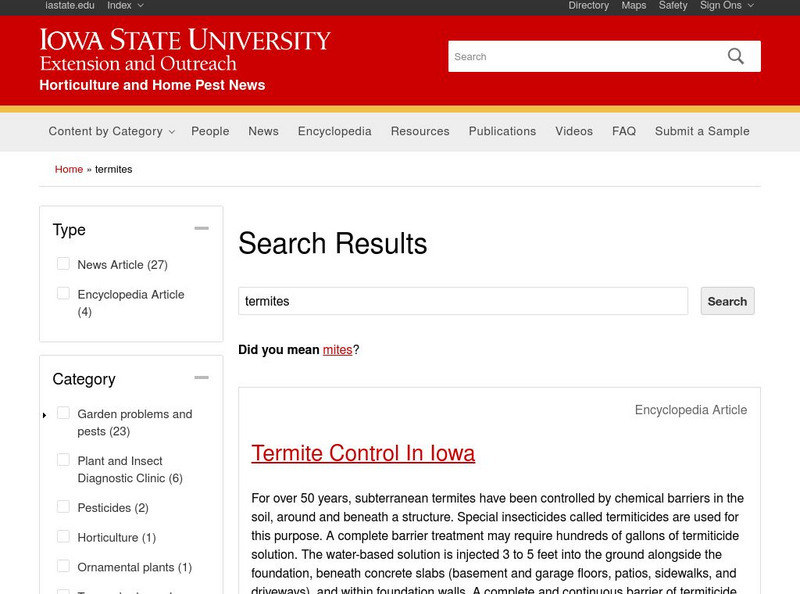The image size is (800, 594).
Task: Go to the Publications section
Action: click(x=502, y=131)
